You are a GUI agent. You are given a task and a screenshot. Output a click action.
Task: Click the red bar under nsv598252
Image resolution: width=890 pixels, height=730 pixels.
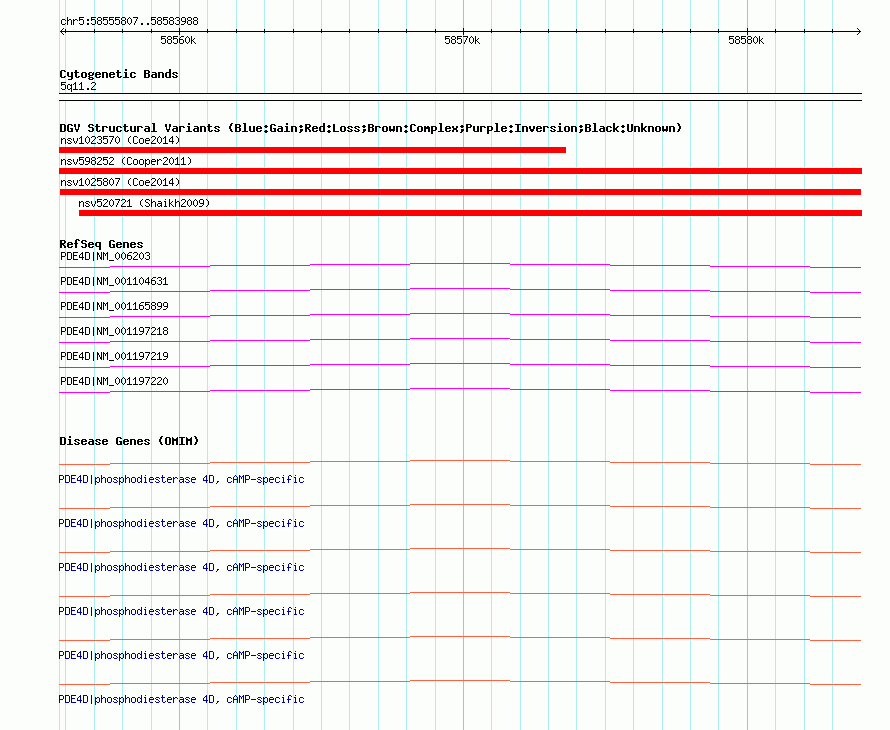[x=461, y=171]
